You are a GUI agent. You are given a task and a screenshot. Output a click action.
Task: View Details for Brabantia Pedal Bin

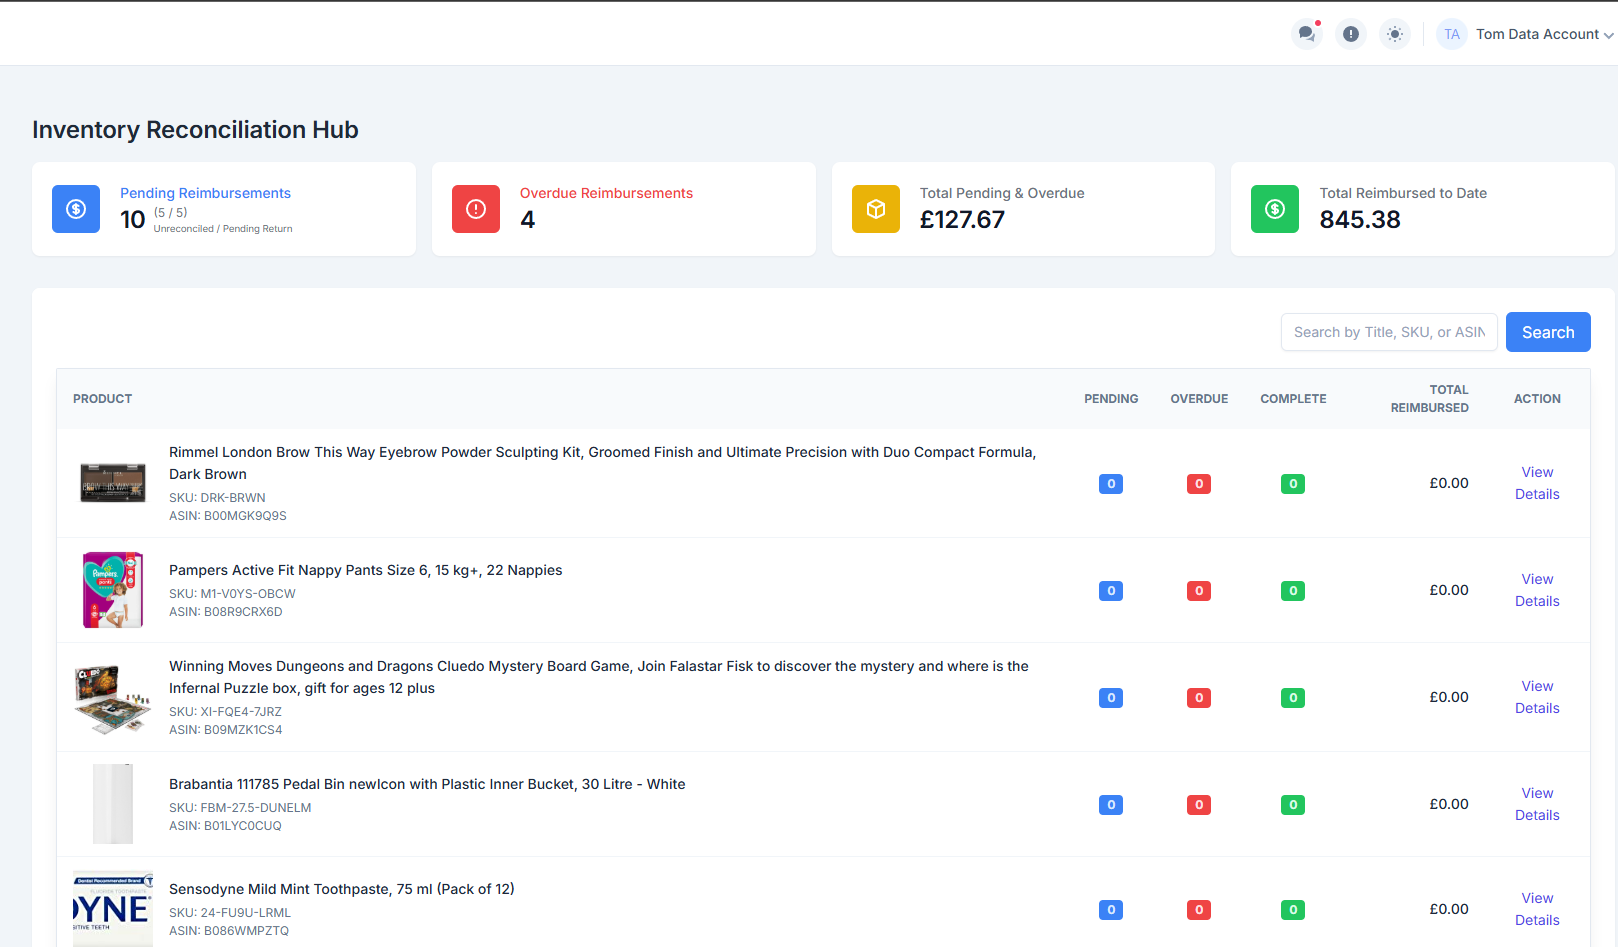[1537, 804]
